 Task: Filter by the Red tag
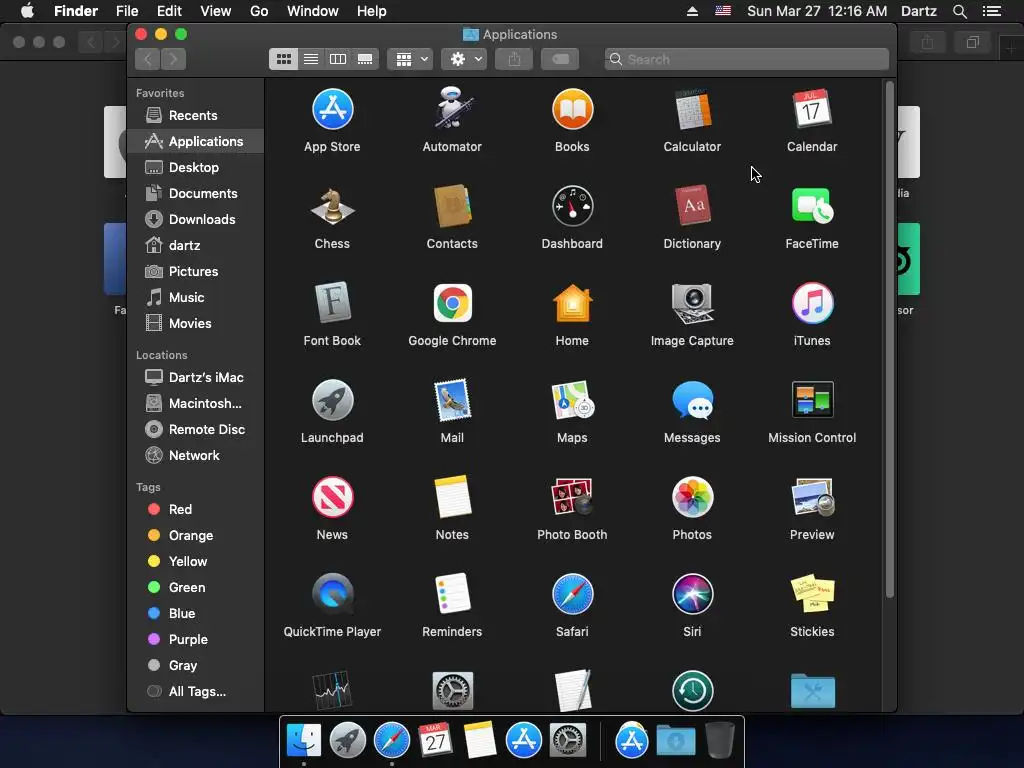pyautogui.click(x=195, y=509)
